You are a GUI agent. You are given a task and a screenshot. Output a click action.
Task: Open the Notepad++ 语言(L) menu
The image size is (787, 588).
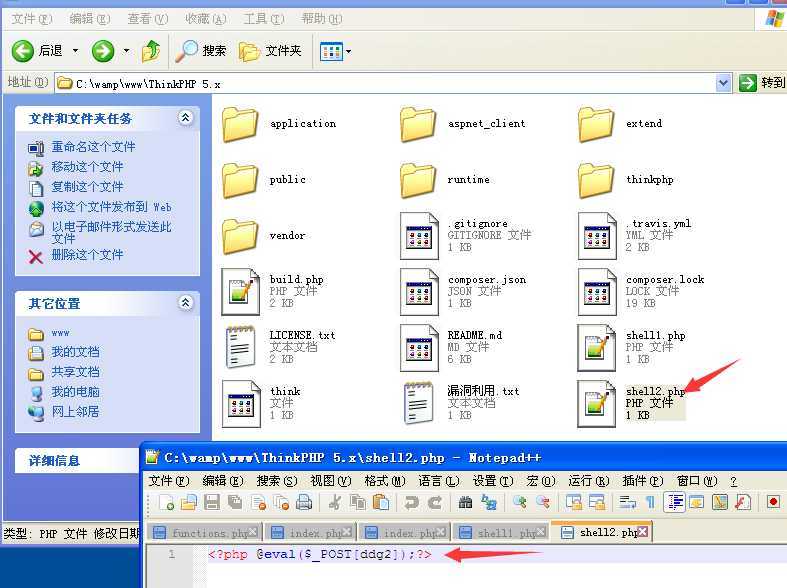pos(439,481)
